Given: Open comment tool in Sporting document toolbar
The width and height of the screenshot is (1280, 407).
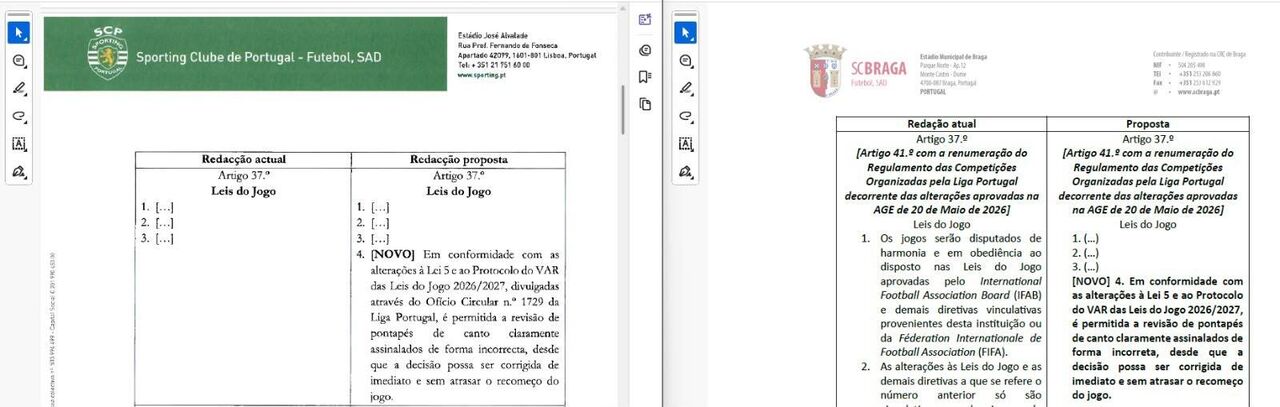Looking at the screenshot, I should pos(19,61).
